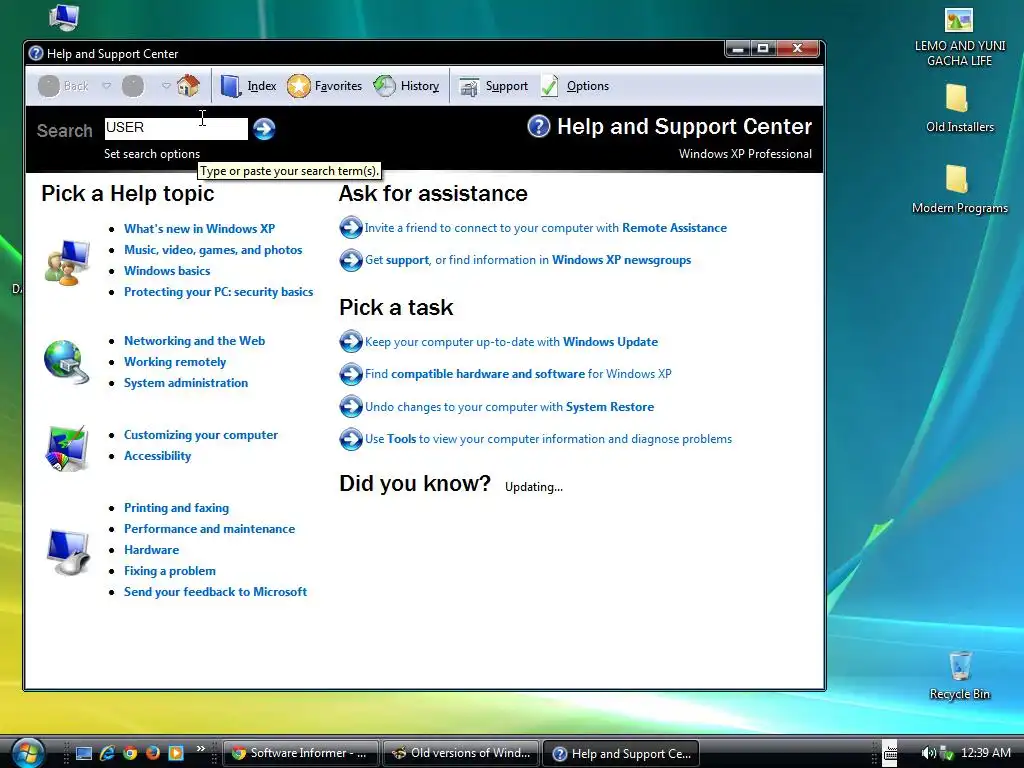Click arrow icon beside Get support
The height and width of the screenshot is (768, 1024).
pyautogui.click(x=351, y=260)
